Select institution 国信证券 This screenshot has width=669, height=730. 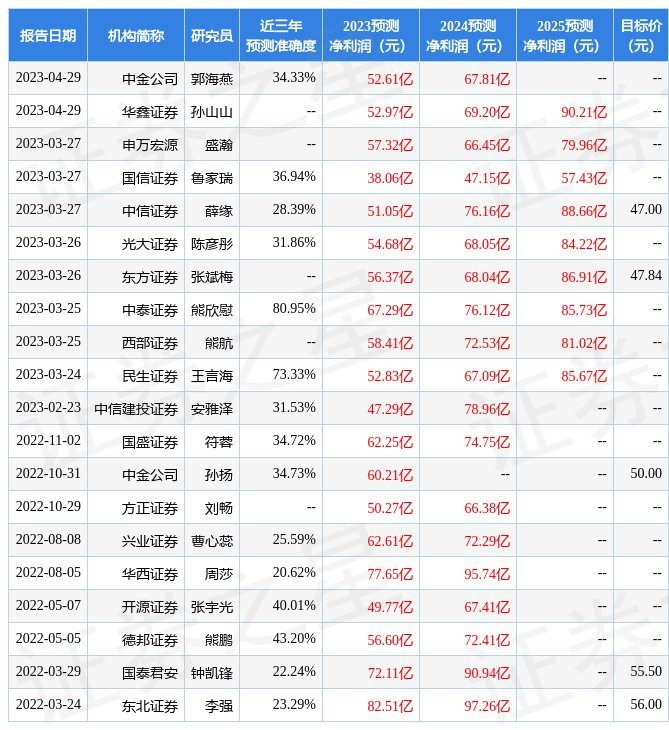[x=150, y=178]
